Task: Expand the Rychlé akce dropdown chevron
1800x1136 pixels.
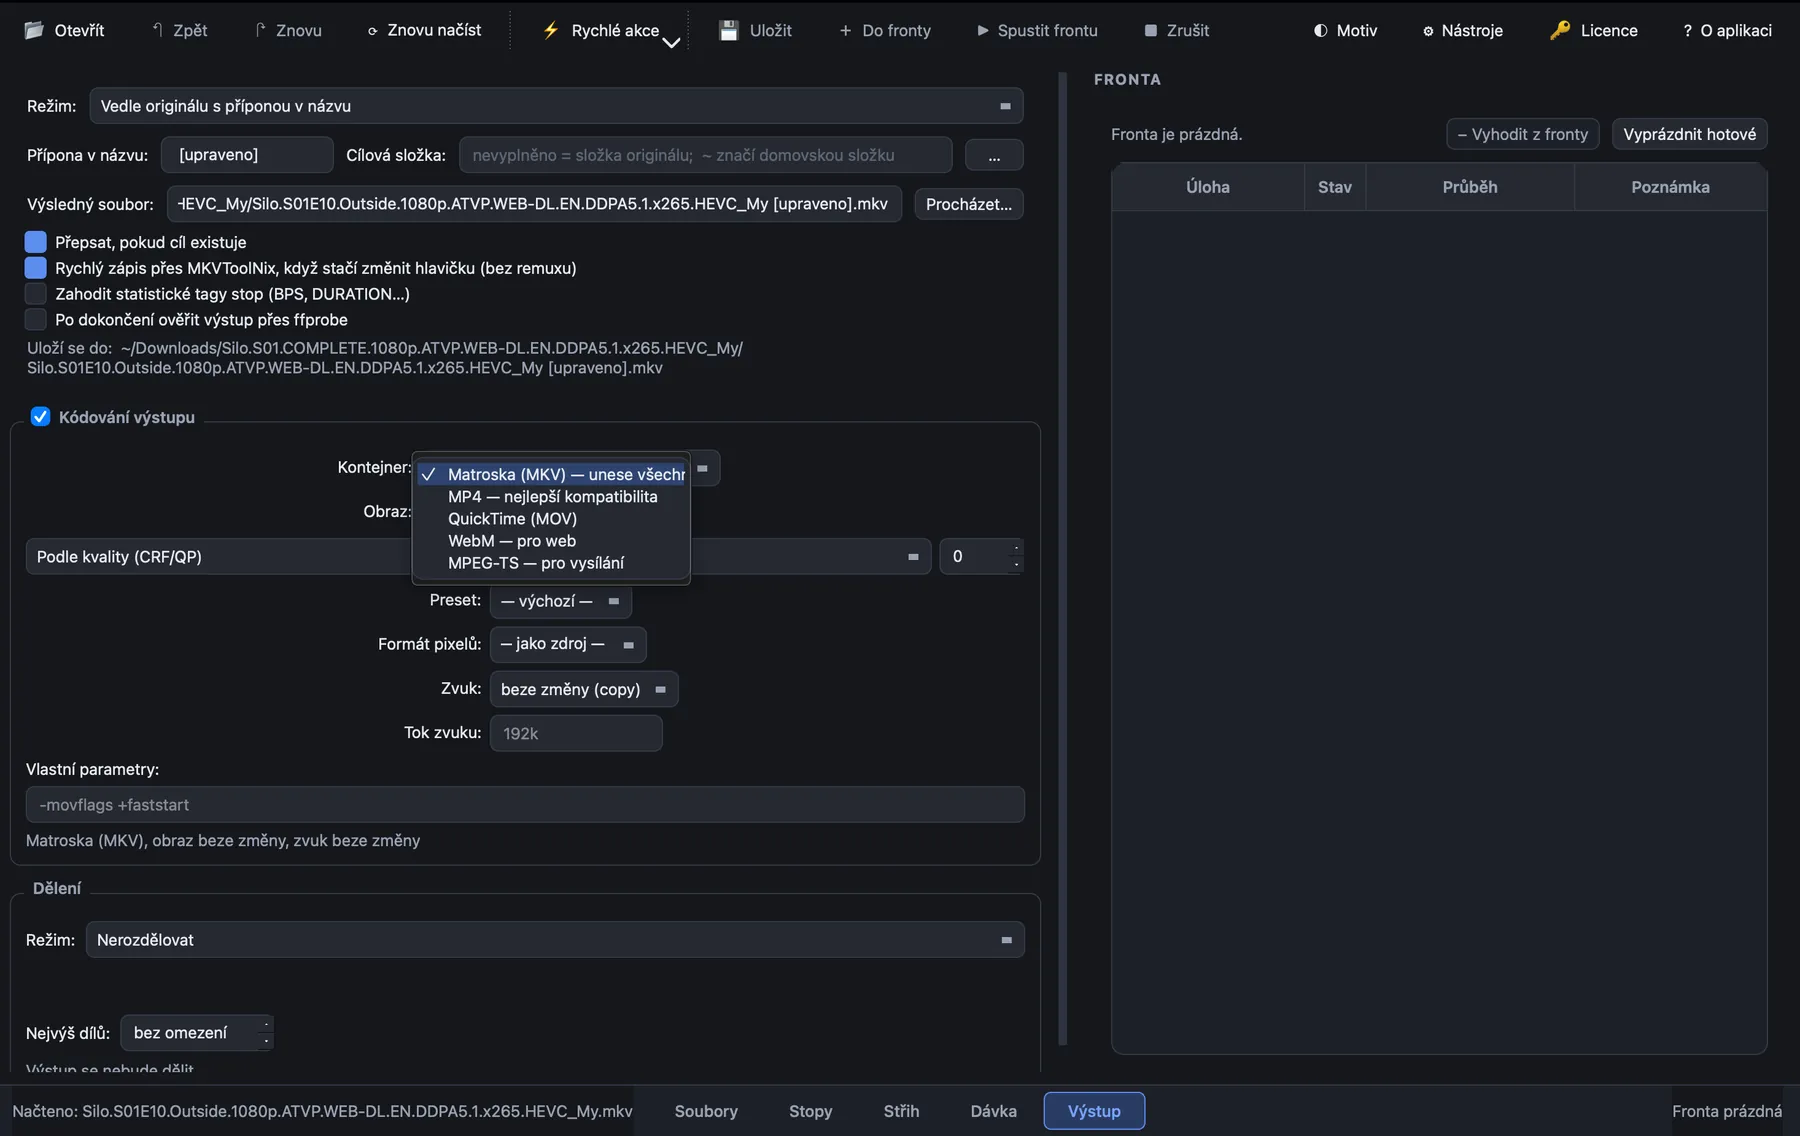Action: click(x=672, y=42)
